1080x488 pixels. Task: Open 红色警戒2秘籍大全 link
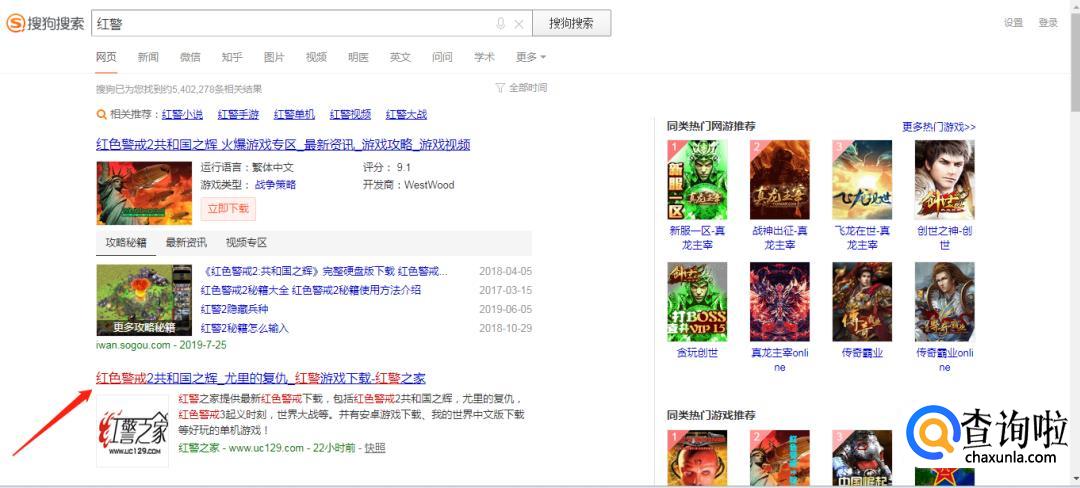(x=311, y=290)
